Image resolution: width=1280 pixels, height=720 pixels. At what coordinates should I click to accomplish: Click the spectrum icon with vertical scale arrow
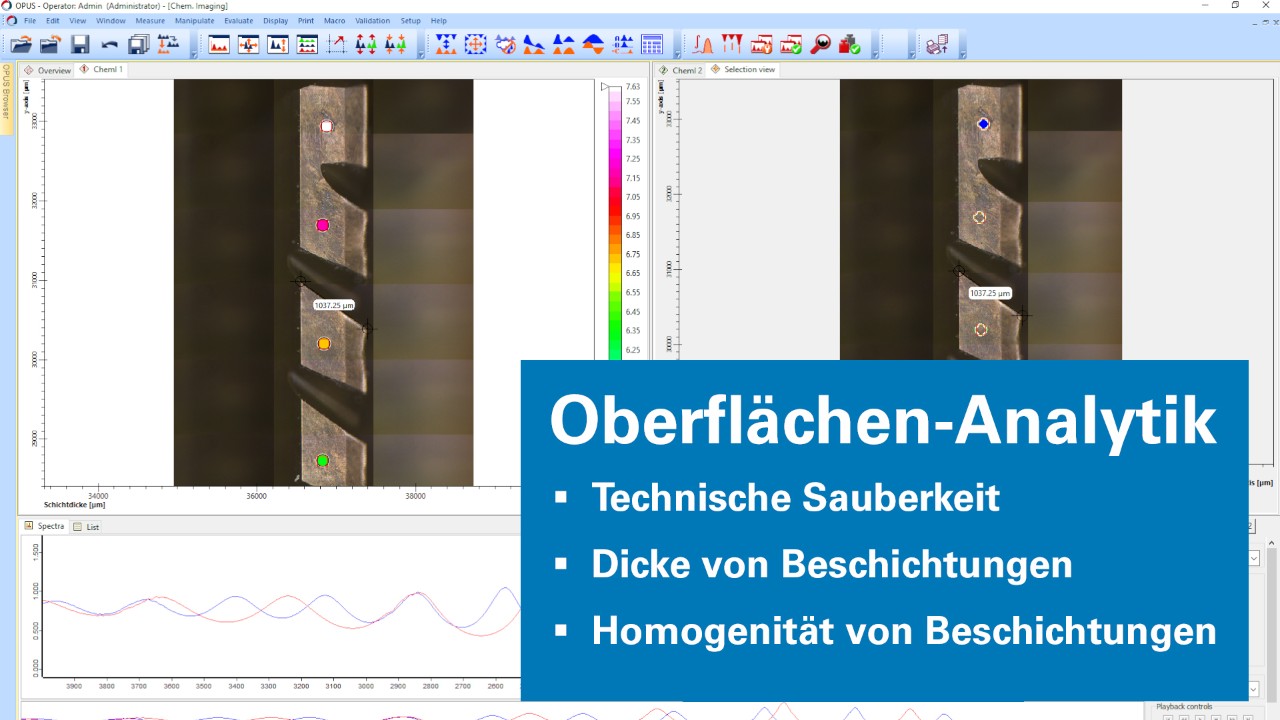(278, 44)
